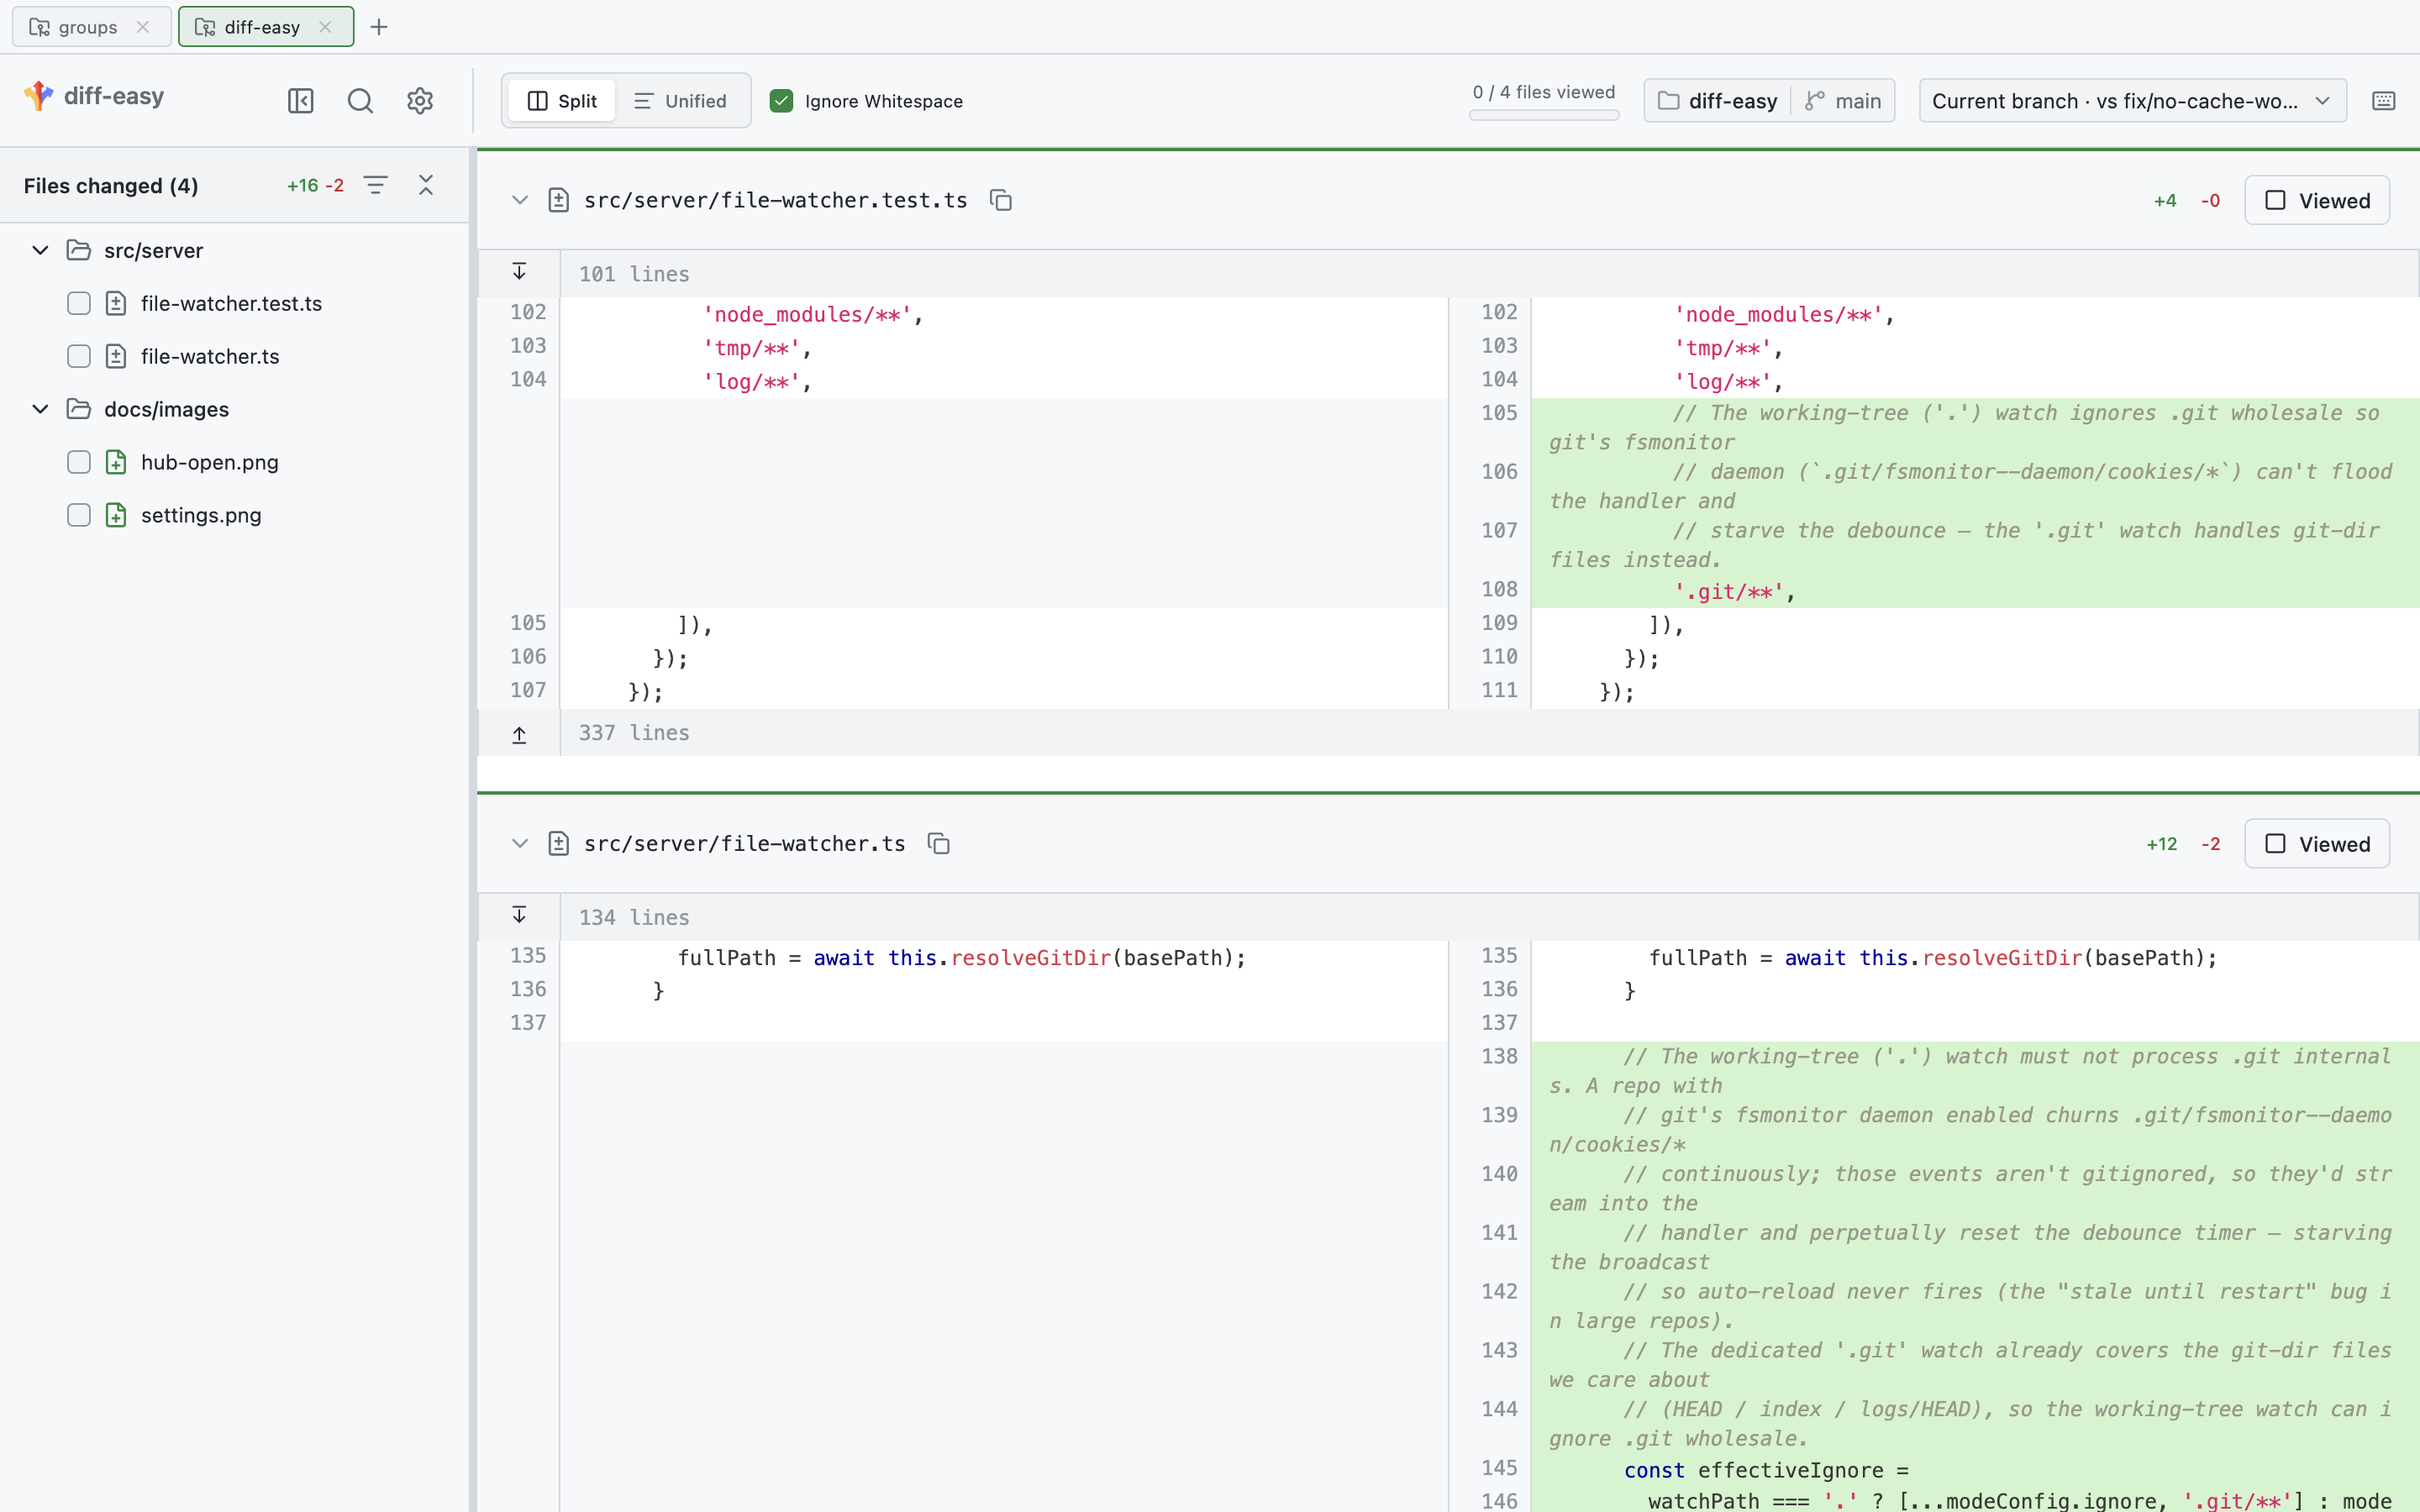Switch to Unified view
The image size is (2420, 1512).
(681, 101)
